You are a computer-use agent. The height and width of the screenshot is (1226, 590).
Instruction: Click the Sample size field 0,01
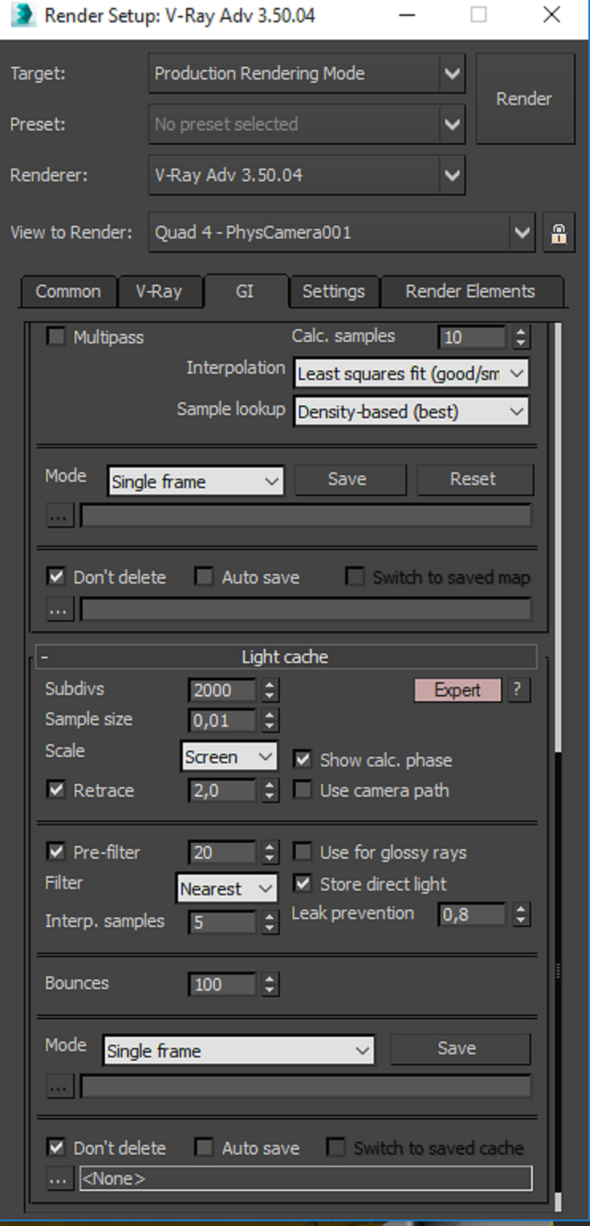tap(224, 720)
